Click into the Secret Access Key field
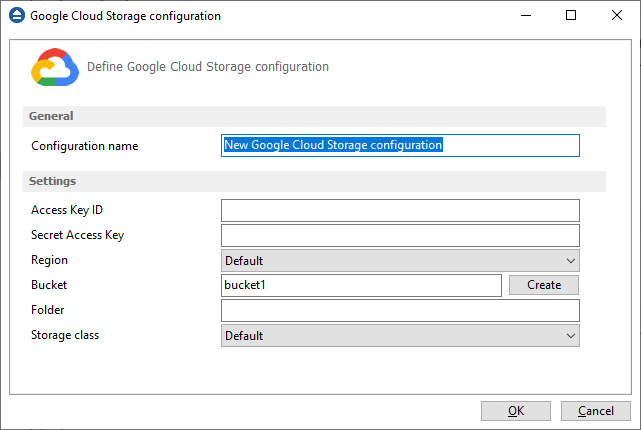Screen dimensions: 641x430 point(400,235)
